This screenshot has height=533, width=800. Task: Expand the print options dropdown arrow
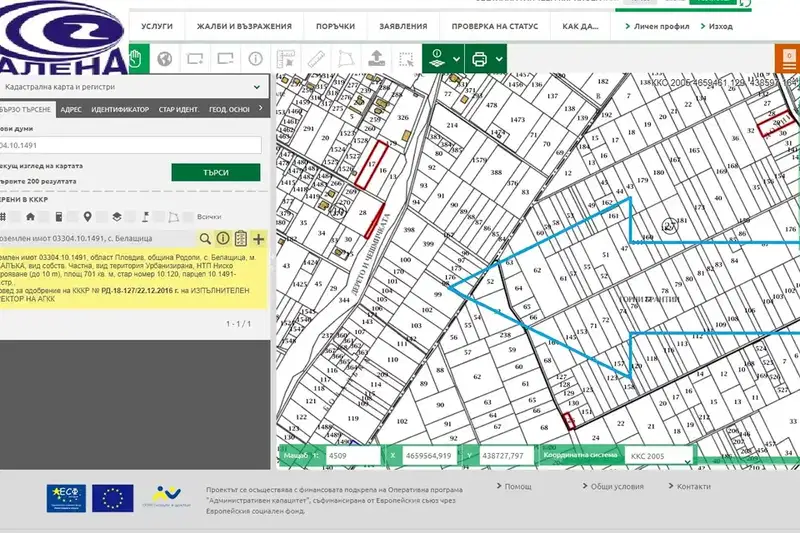499,59
